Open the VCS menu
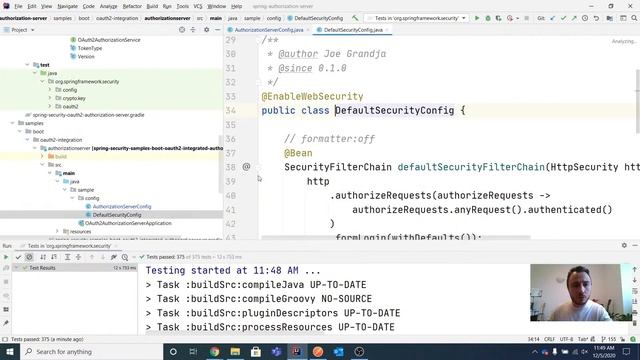This screenshot has width=640, height=360. tap(198, 6)
